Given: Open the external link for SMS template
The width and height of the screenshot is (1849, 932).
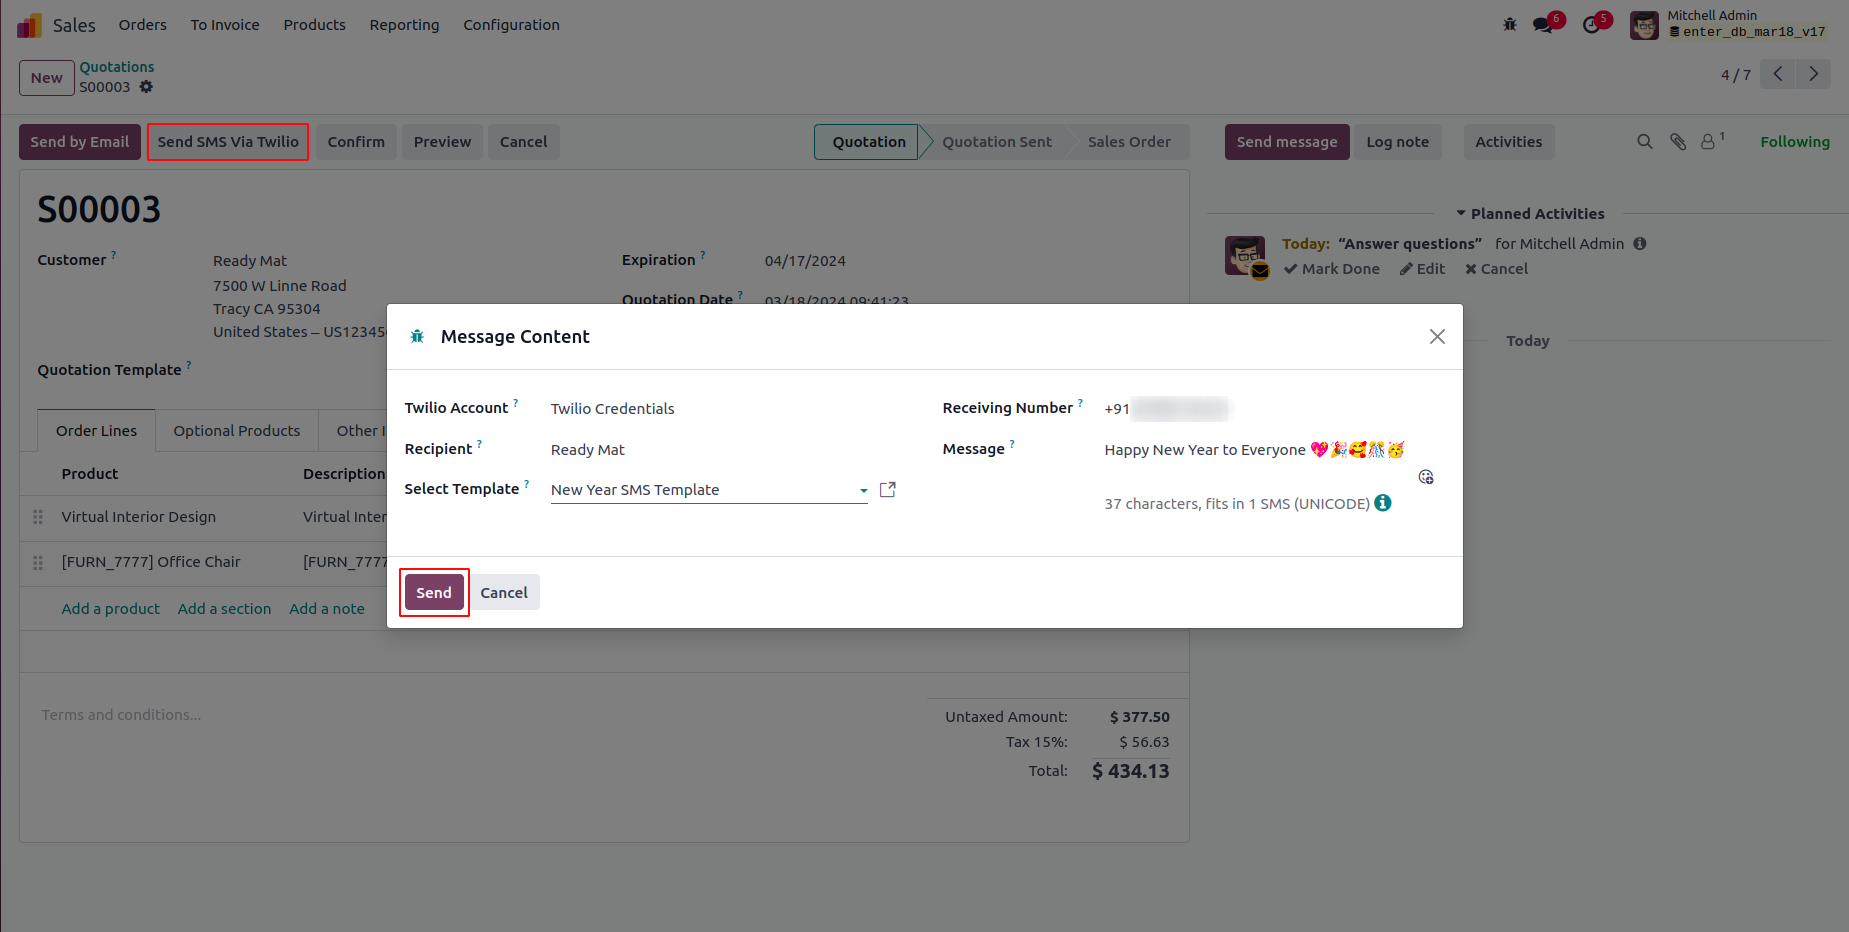Looking at the screenshot, I should point(887,490).
